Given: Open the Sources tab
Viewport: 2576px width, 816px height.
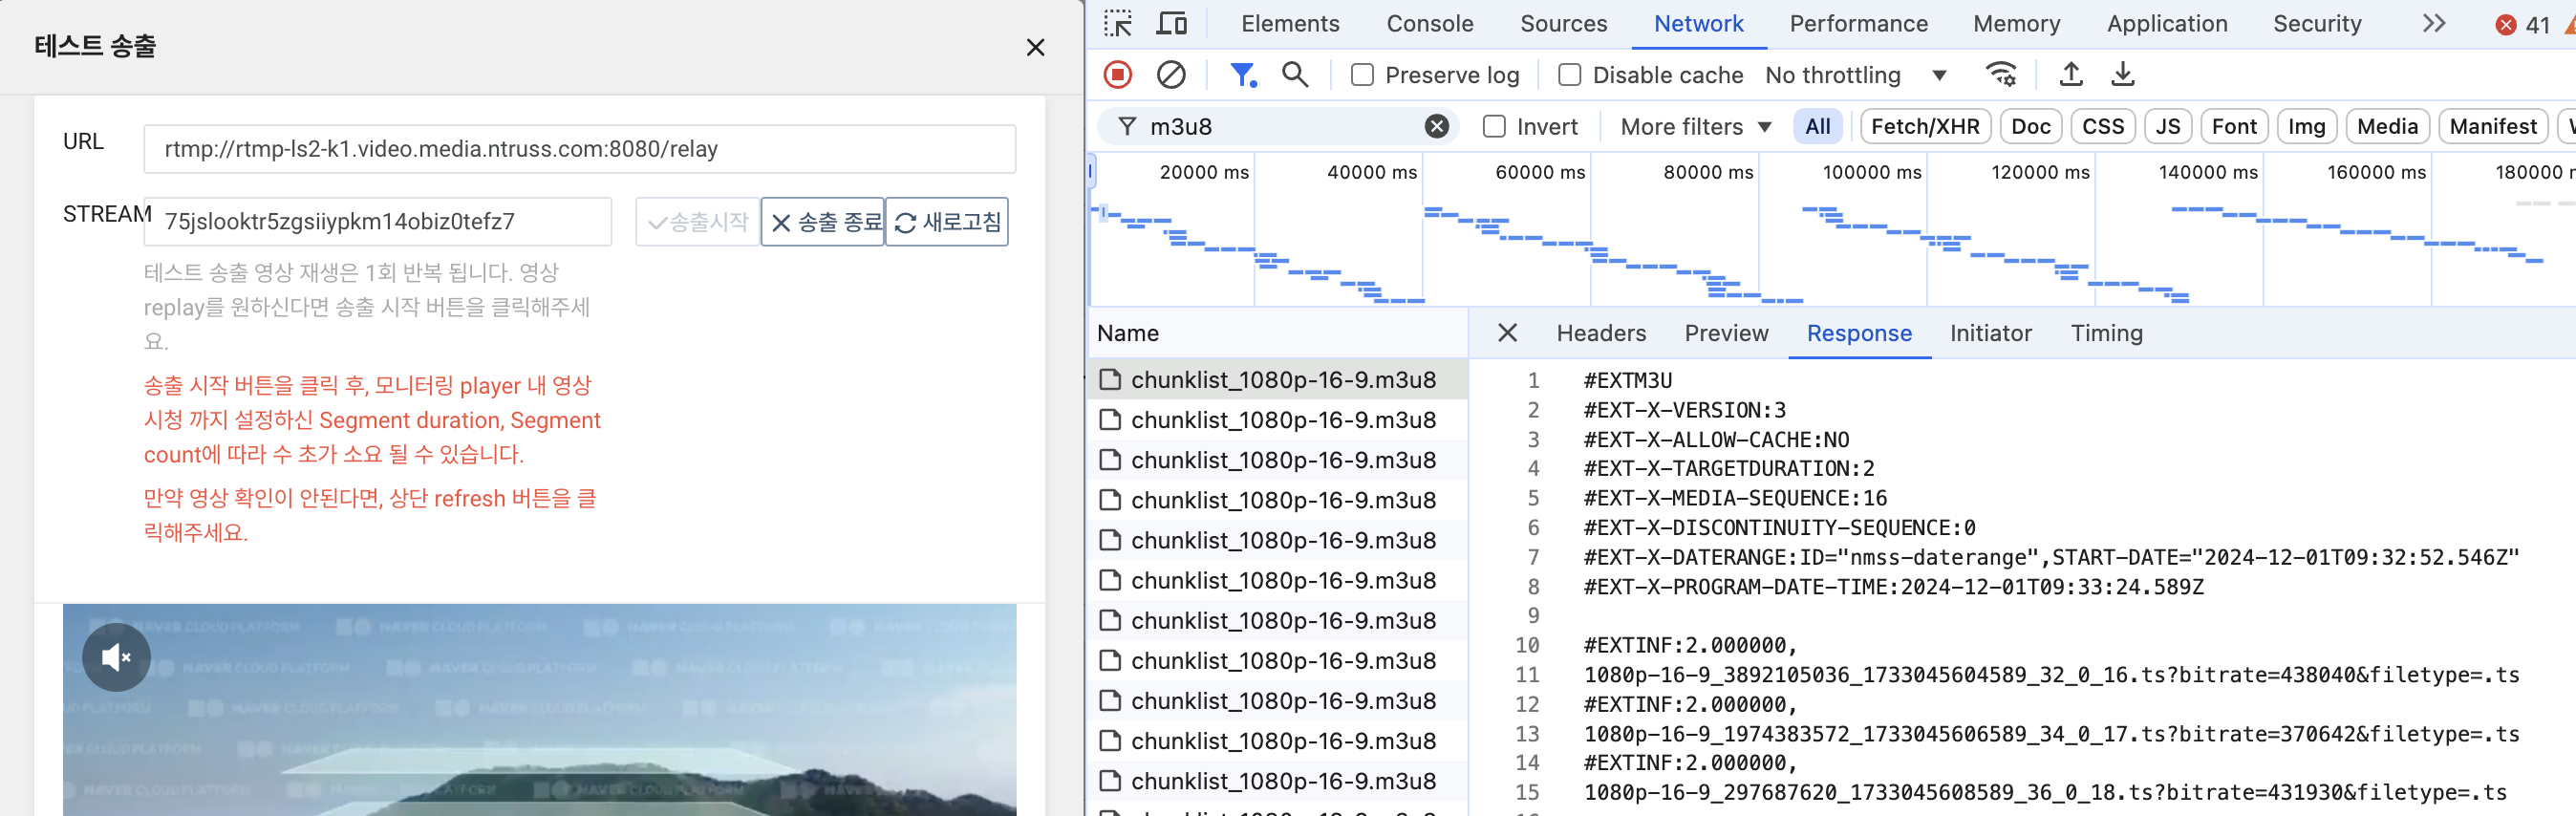Looking at the screenshot, I should [1563, 24].
